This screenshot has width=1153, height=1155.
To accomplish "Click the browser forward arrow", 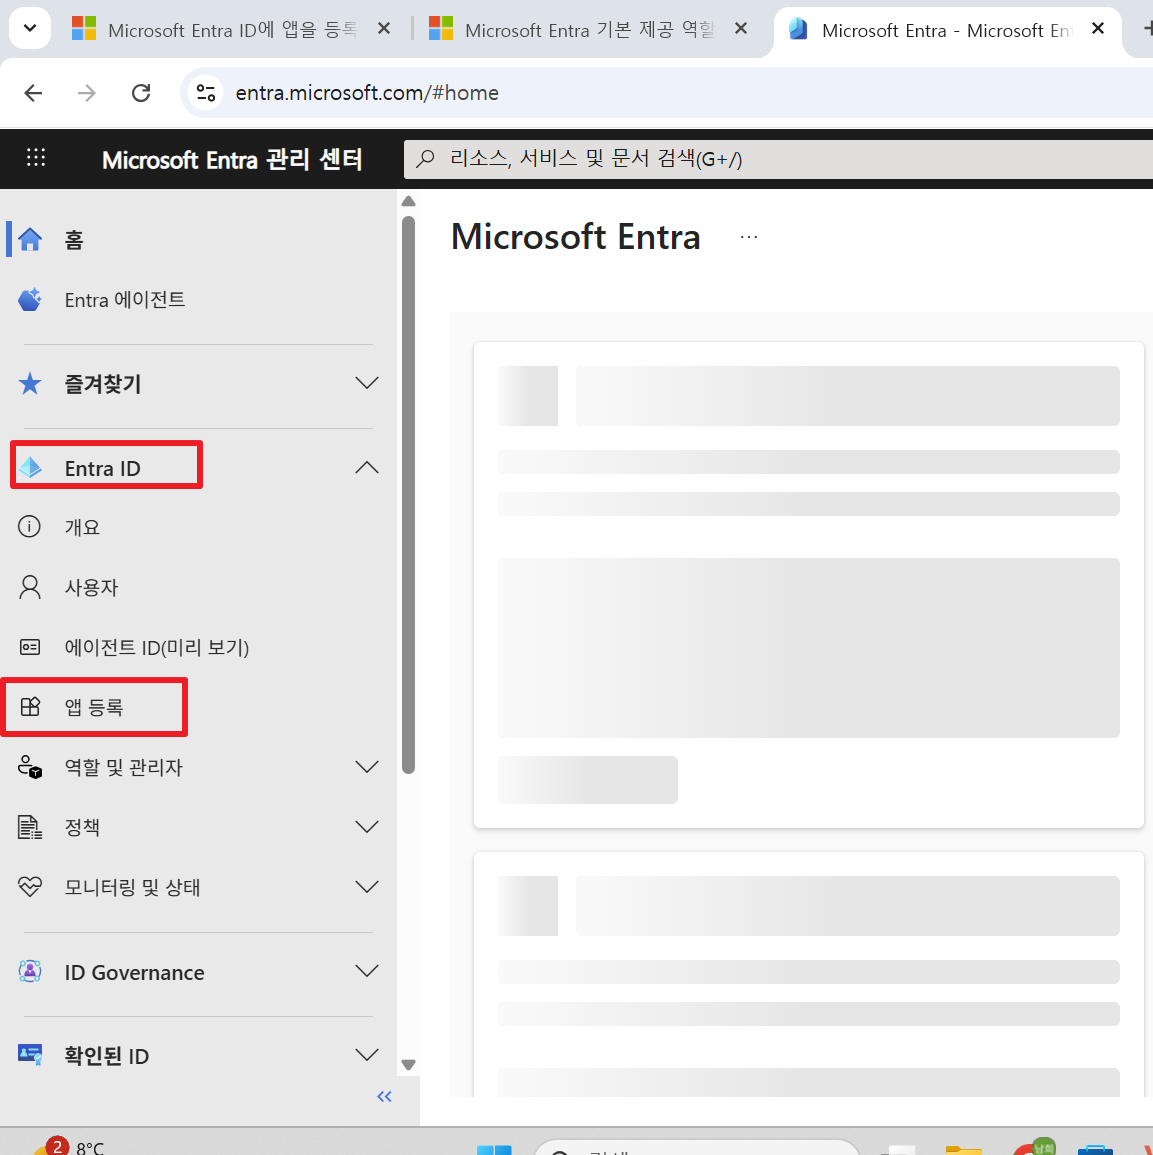I will (87, 93).
